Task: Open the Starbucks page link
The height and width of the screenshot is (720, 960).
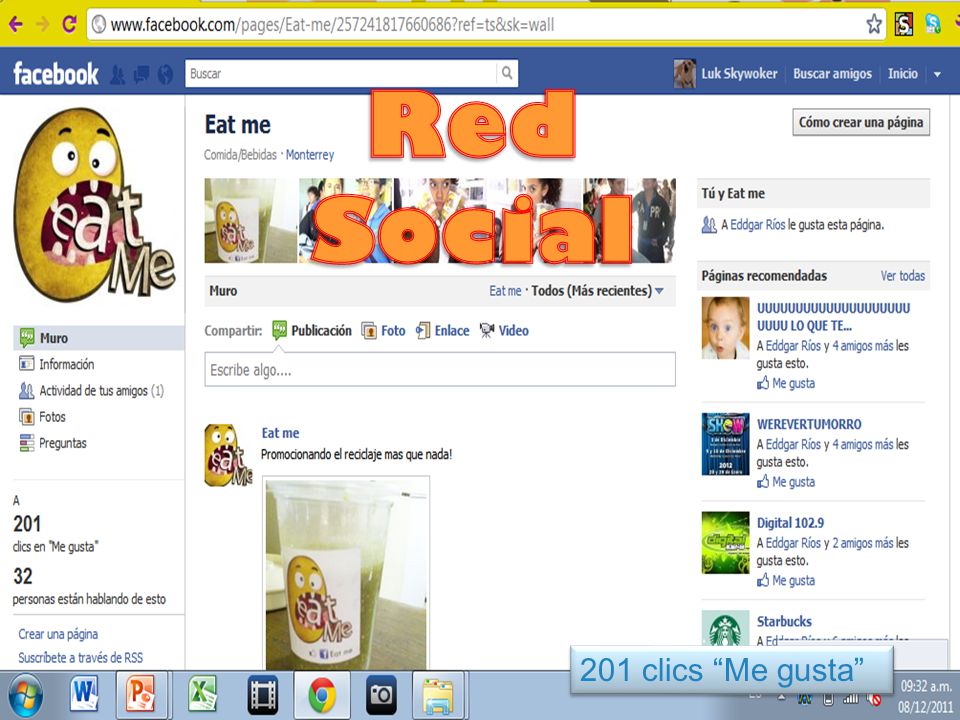Action: 784,621
